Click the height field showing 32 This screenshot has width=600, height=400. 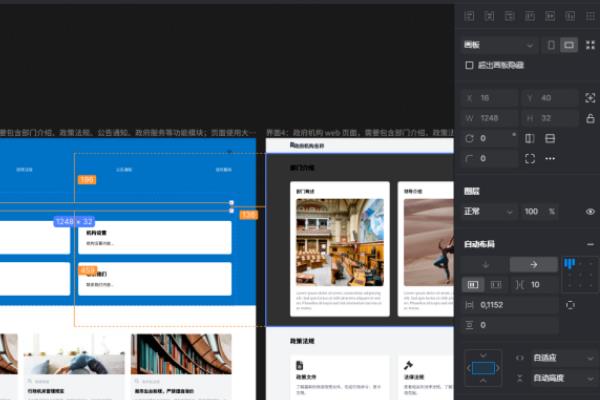549,118
